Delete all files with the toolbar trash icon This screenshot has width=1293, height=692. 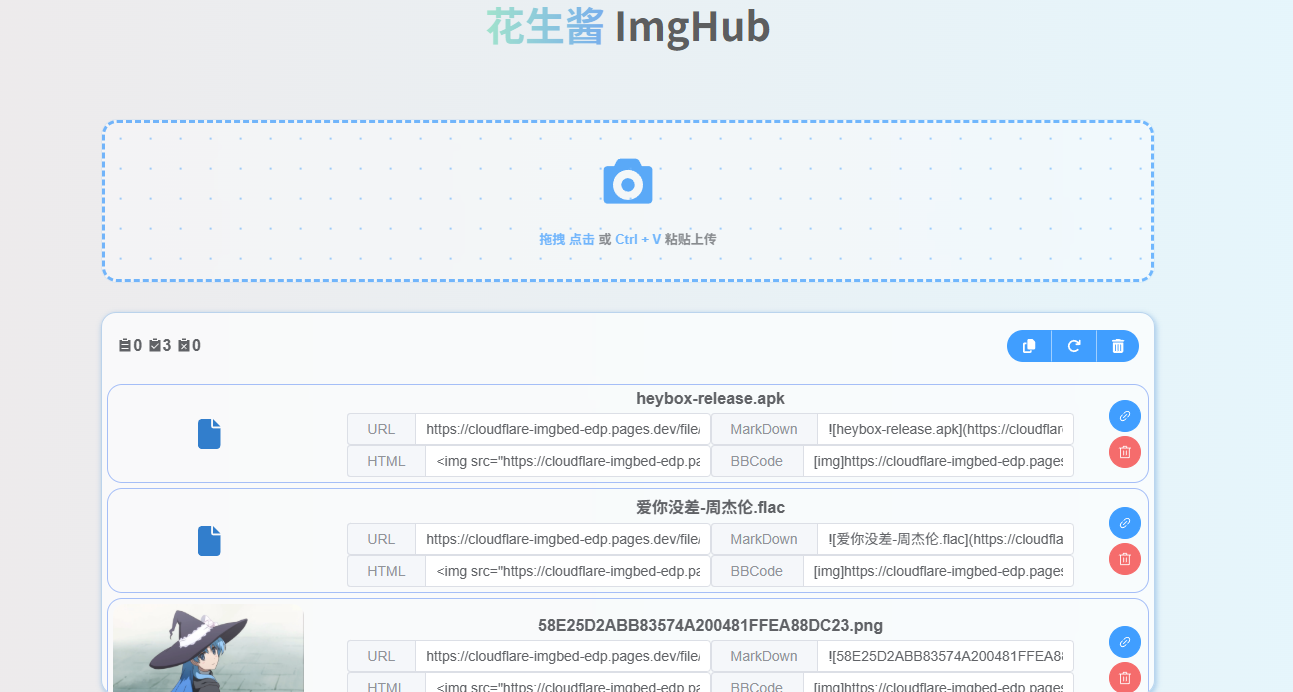(1117, 345)
